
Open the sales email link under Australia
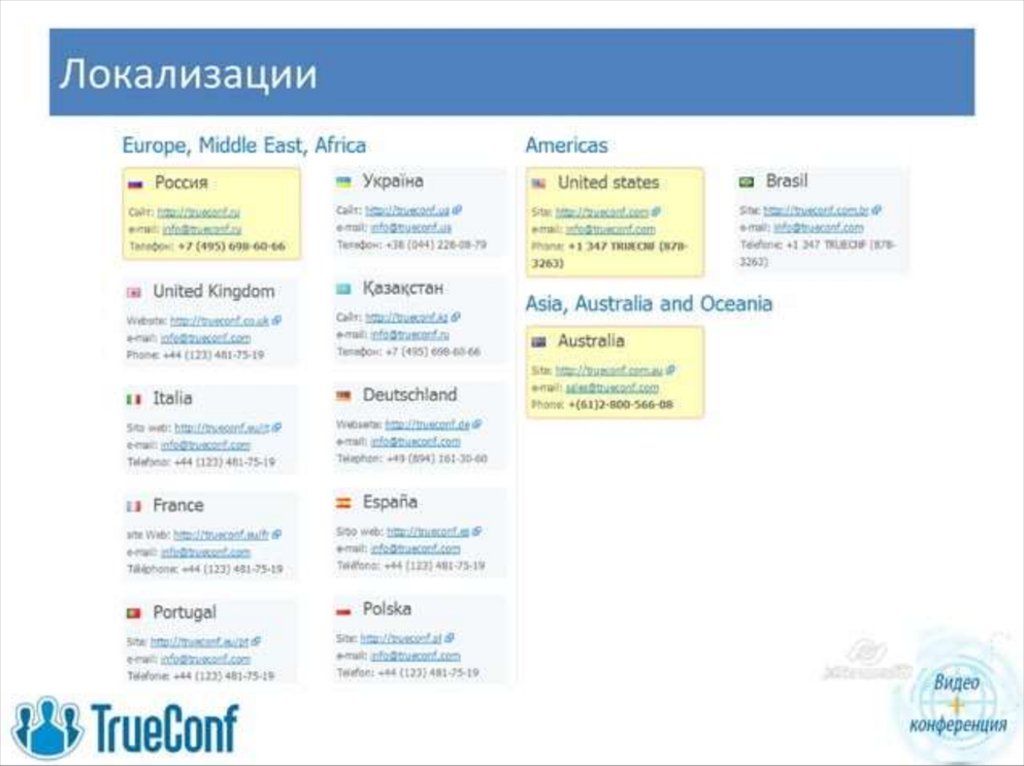(612, 387)
